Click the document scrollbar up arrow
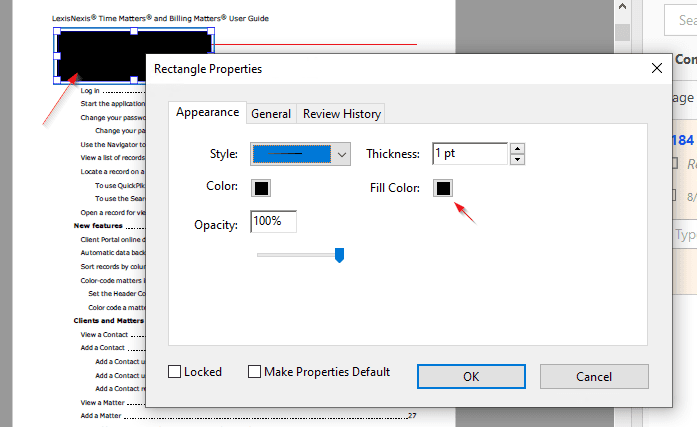697x427 pixels. [622, 6]
